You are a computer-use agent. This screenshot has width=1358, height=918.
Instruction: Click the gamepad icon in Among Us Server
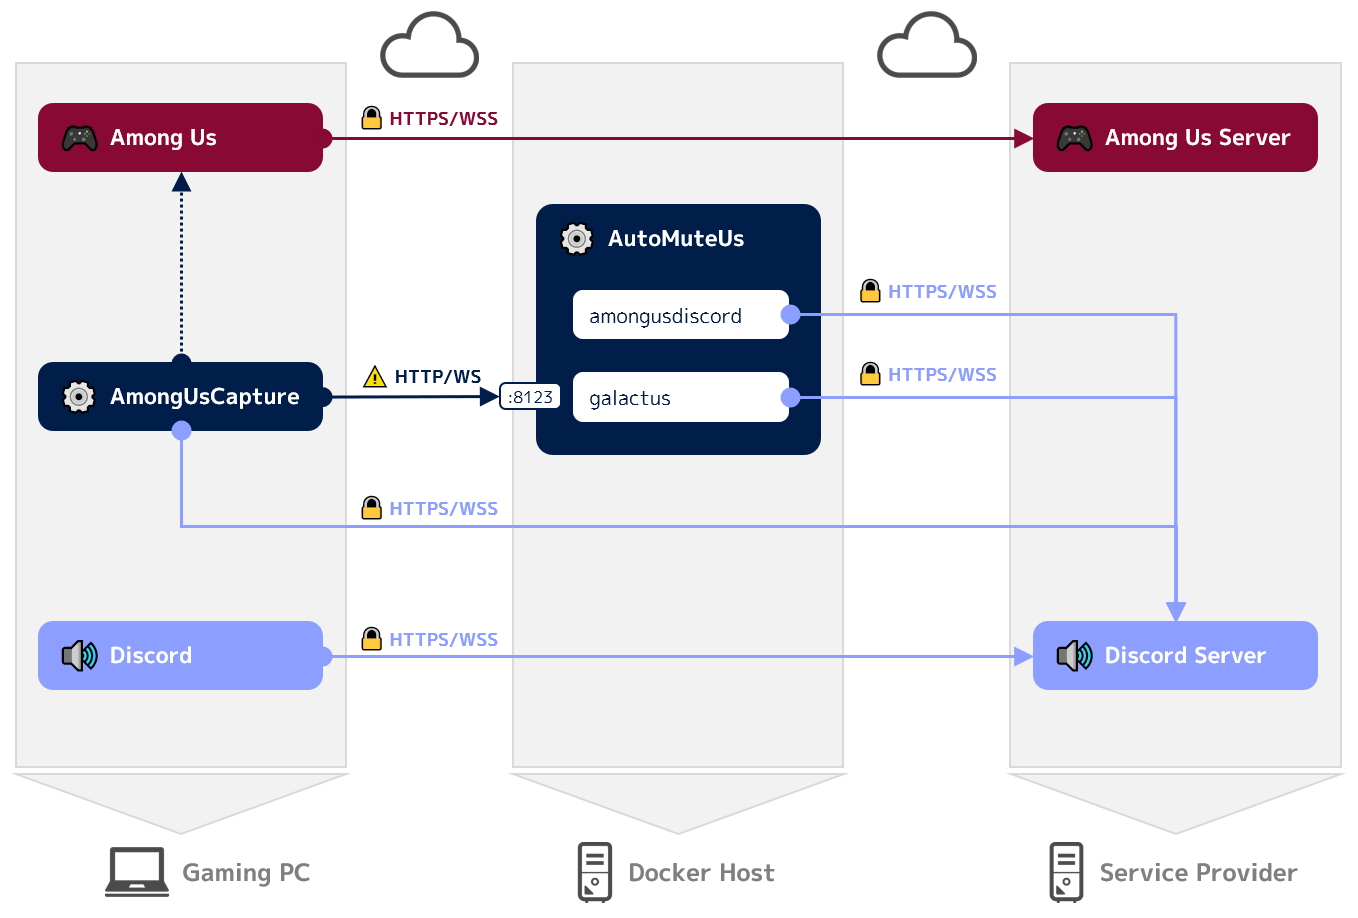tap(1074, 138)
